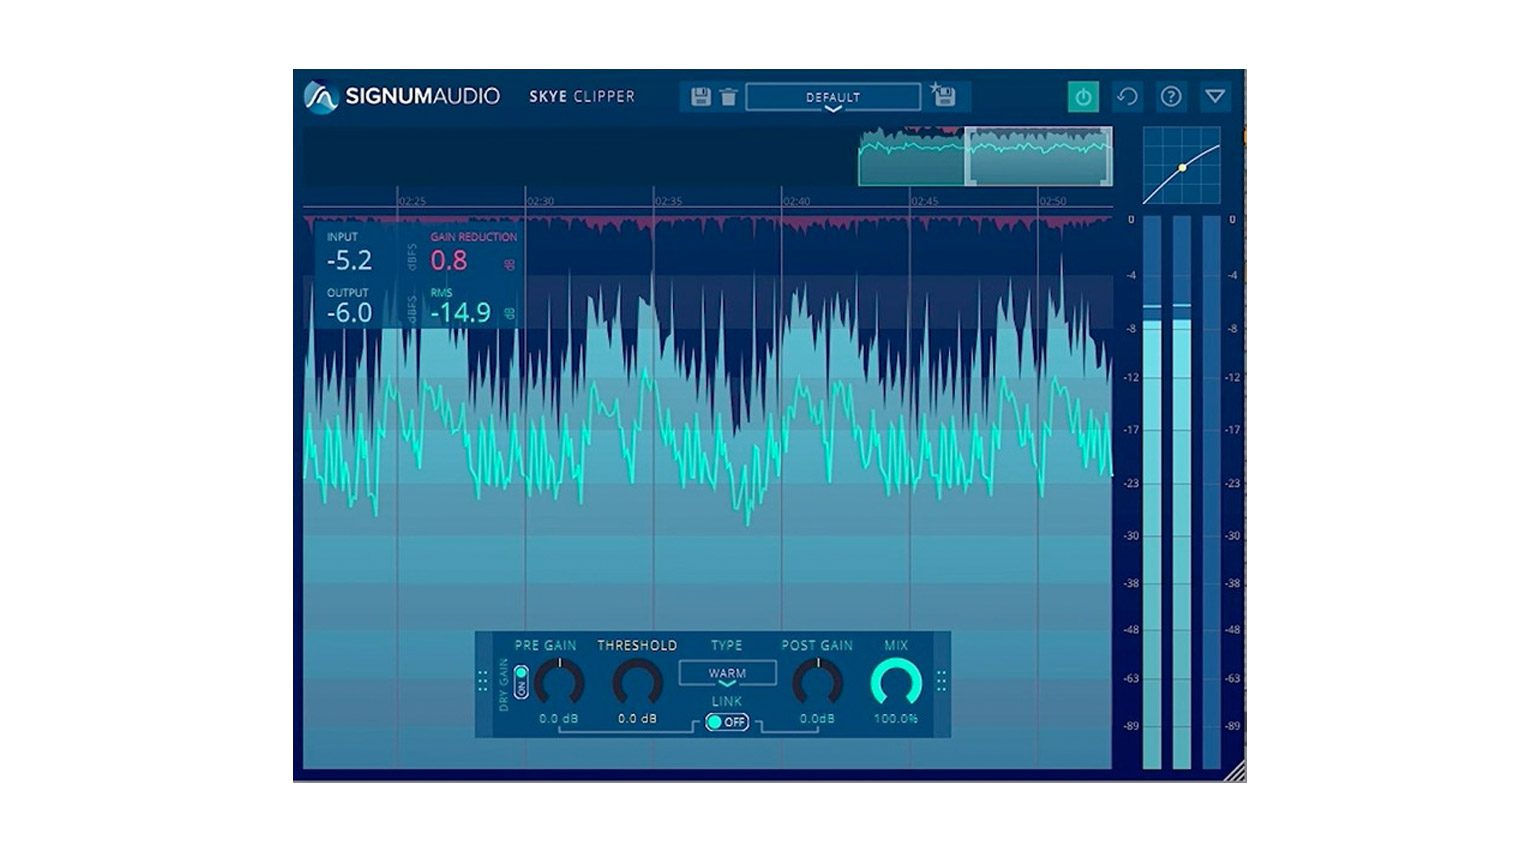Click the 02:35 timeline marker

668,201
